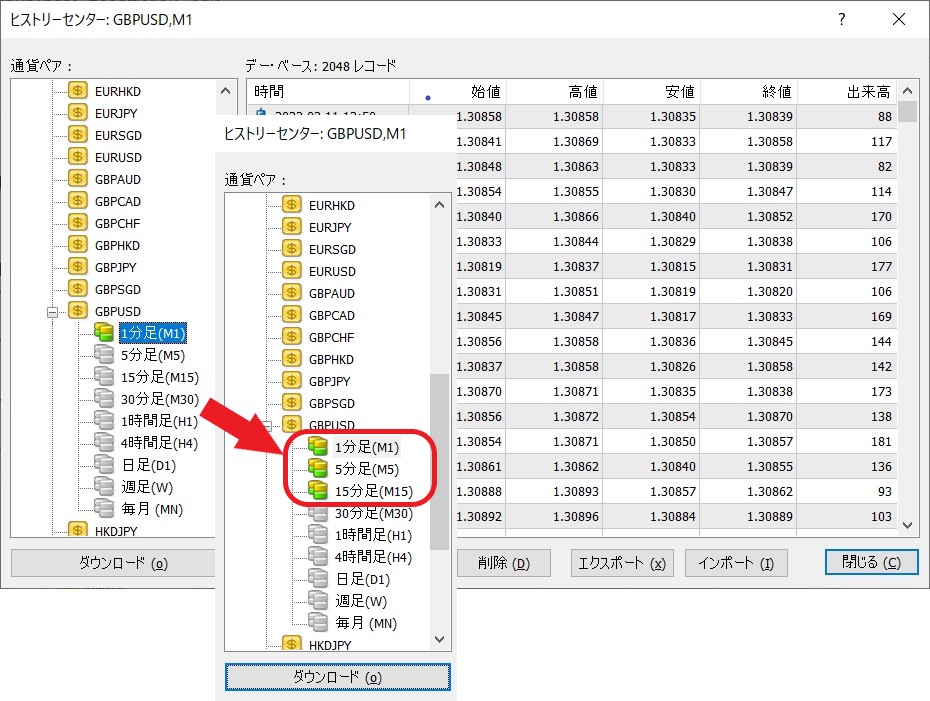The width and height of the screenshot is (930, 701).
Task: Click the gold coin icon beside GBPSGD in the leftmost tree
Action: [x=78, y=289]
